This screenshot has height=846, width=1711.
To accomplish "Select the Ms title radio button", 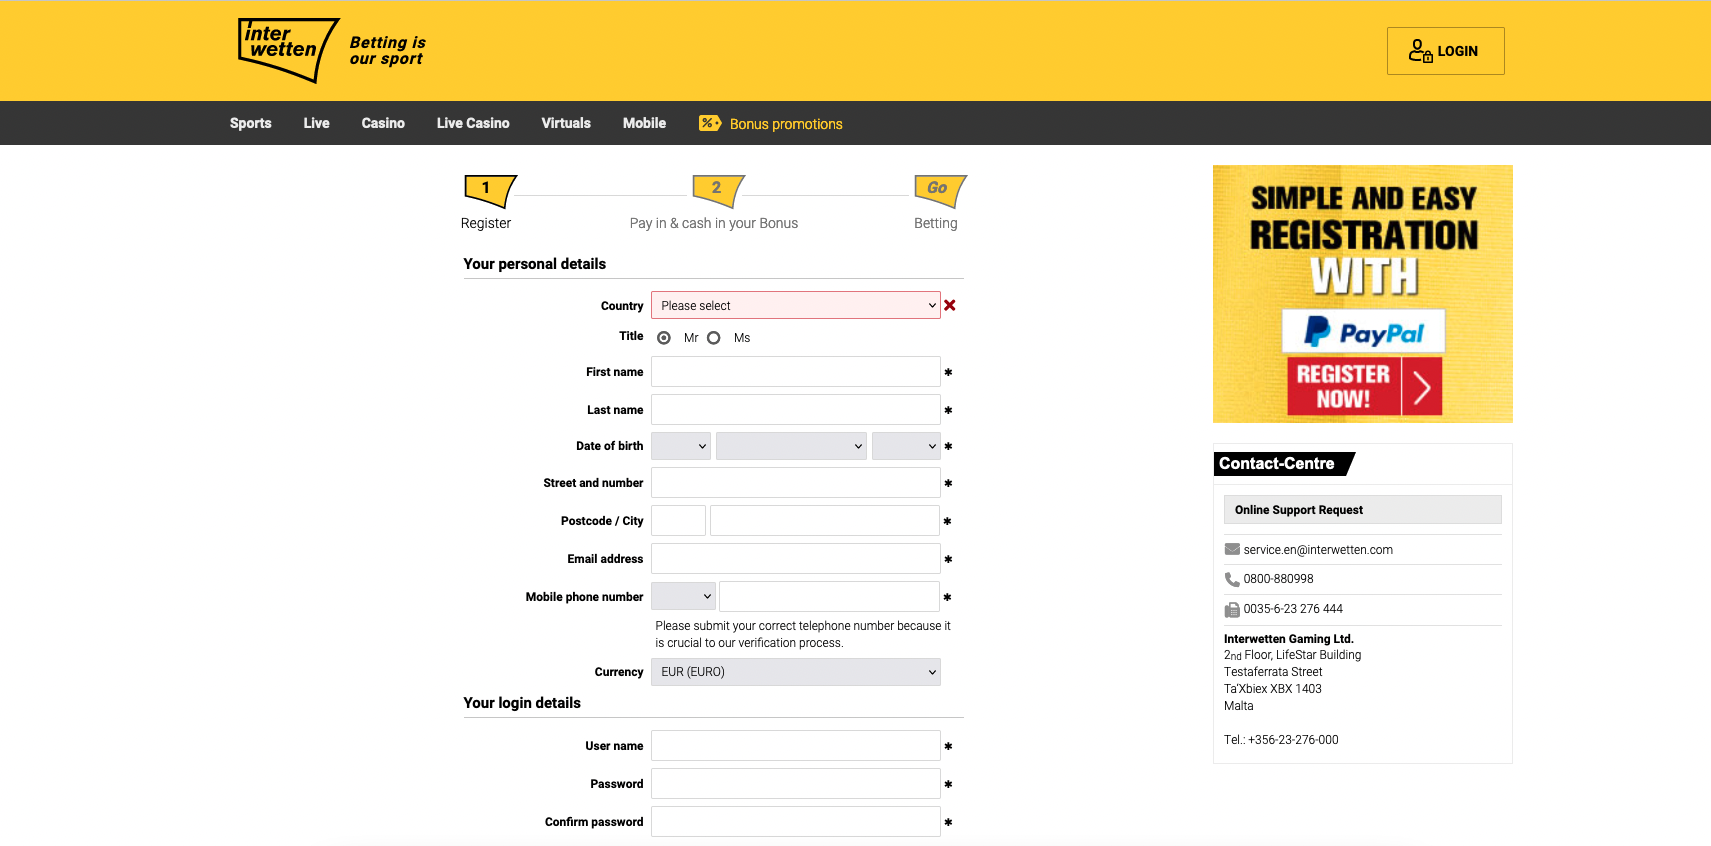I will pos(714,338).
